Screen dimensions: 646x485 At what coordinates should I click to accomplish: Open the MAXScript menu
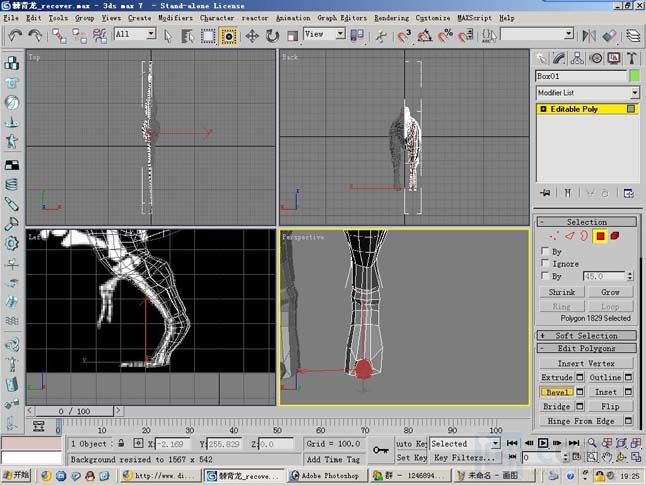[x=474, y=18]
